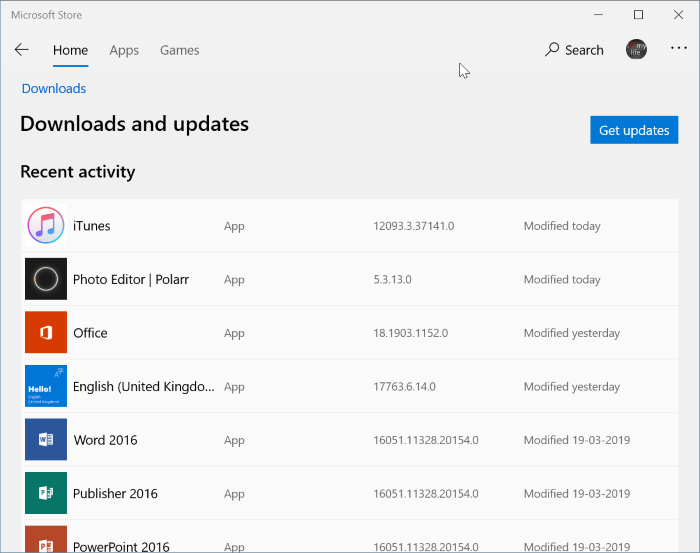
Task: Click Modified today in iTunes row
Action: click(x=562, y=226)
